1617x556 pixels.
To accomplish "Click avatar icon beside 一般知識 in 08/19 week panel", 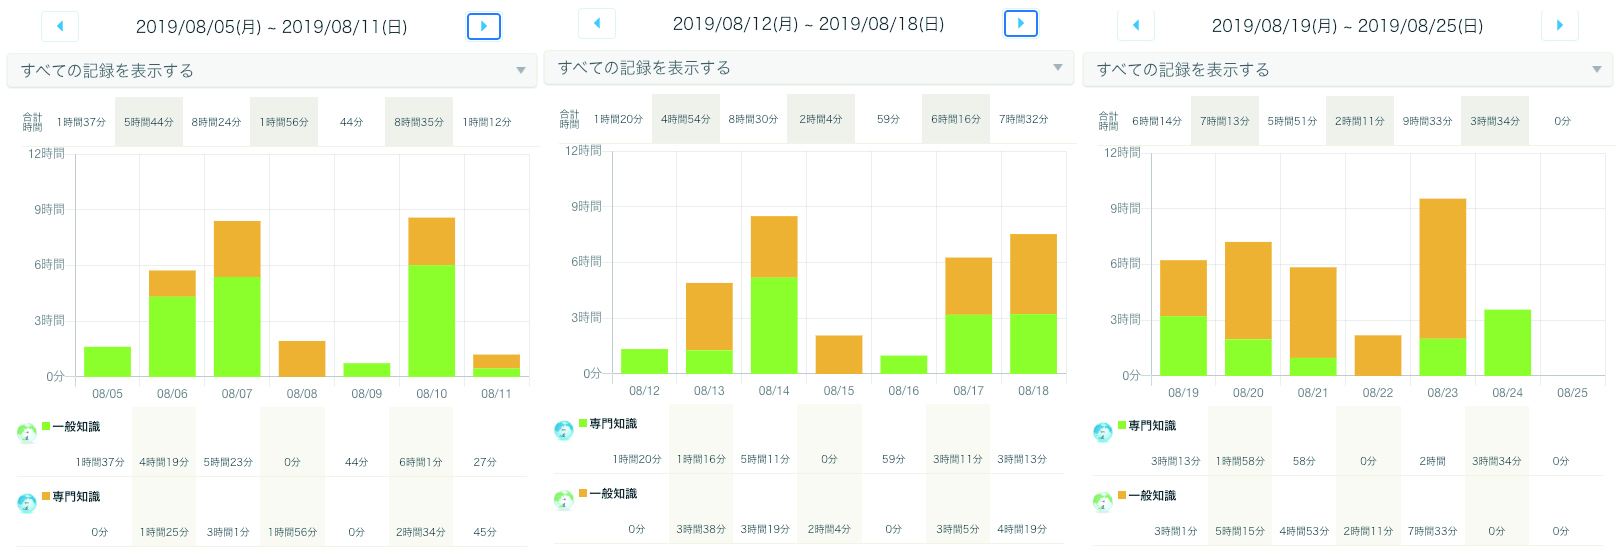I will pyautogui.click(x=1103, y=502).
